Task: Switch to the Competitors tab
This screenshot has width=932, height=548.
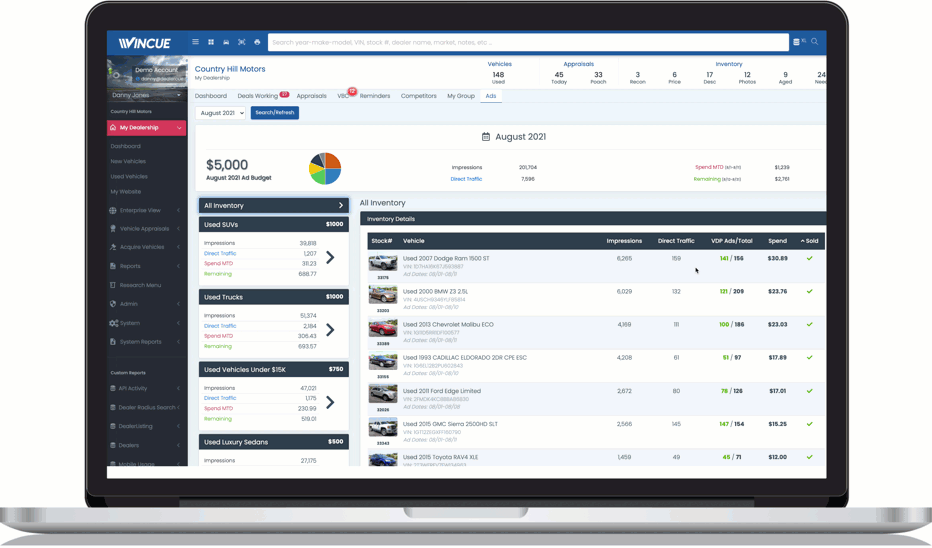Action: click(x=418, y=96)
